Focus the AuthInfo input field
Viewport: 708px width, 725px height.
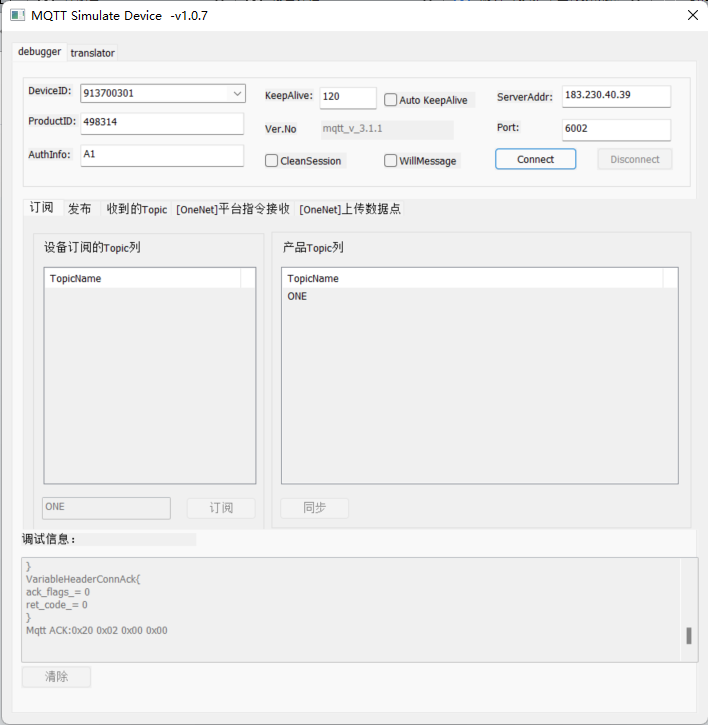162,155
